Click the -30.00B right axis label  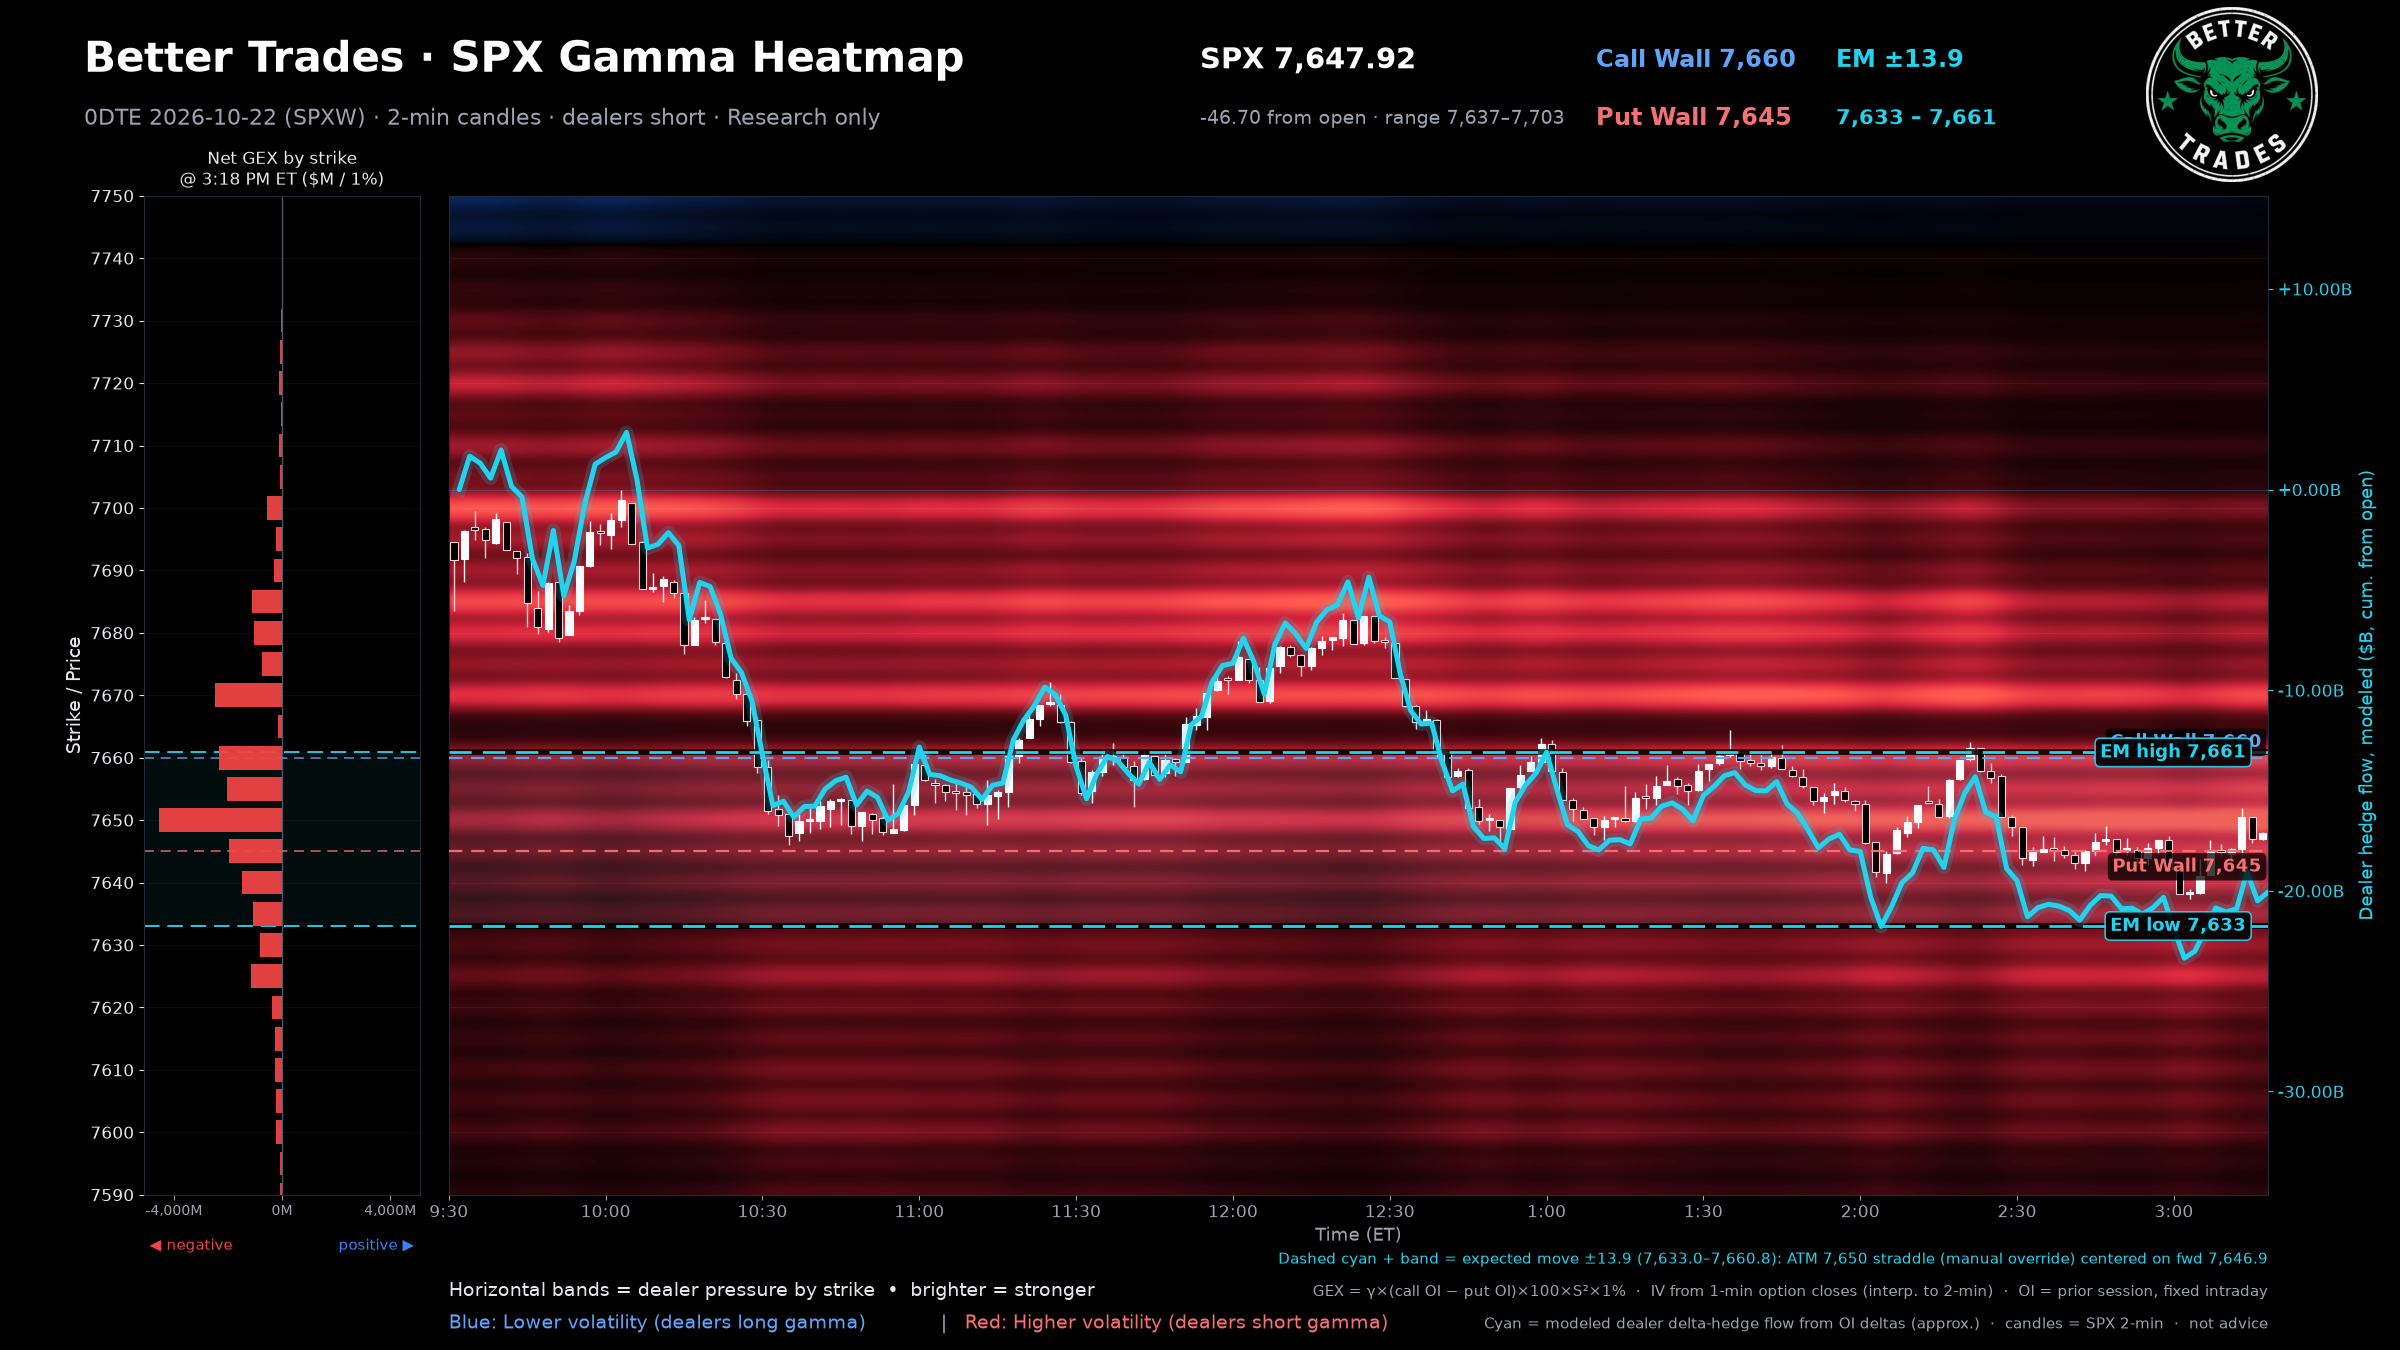pos(2311,1092)
